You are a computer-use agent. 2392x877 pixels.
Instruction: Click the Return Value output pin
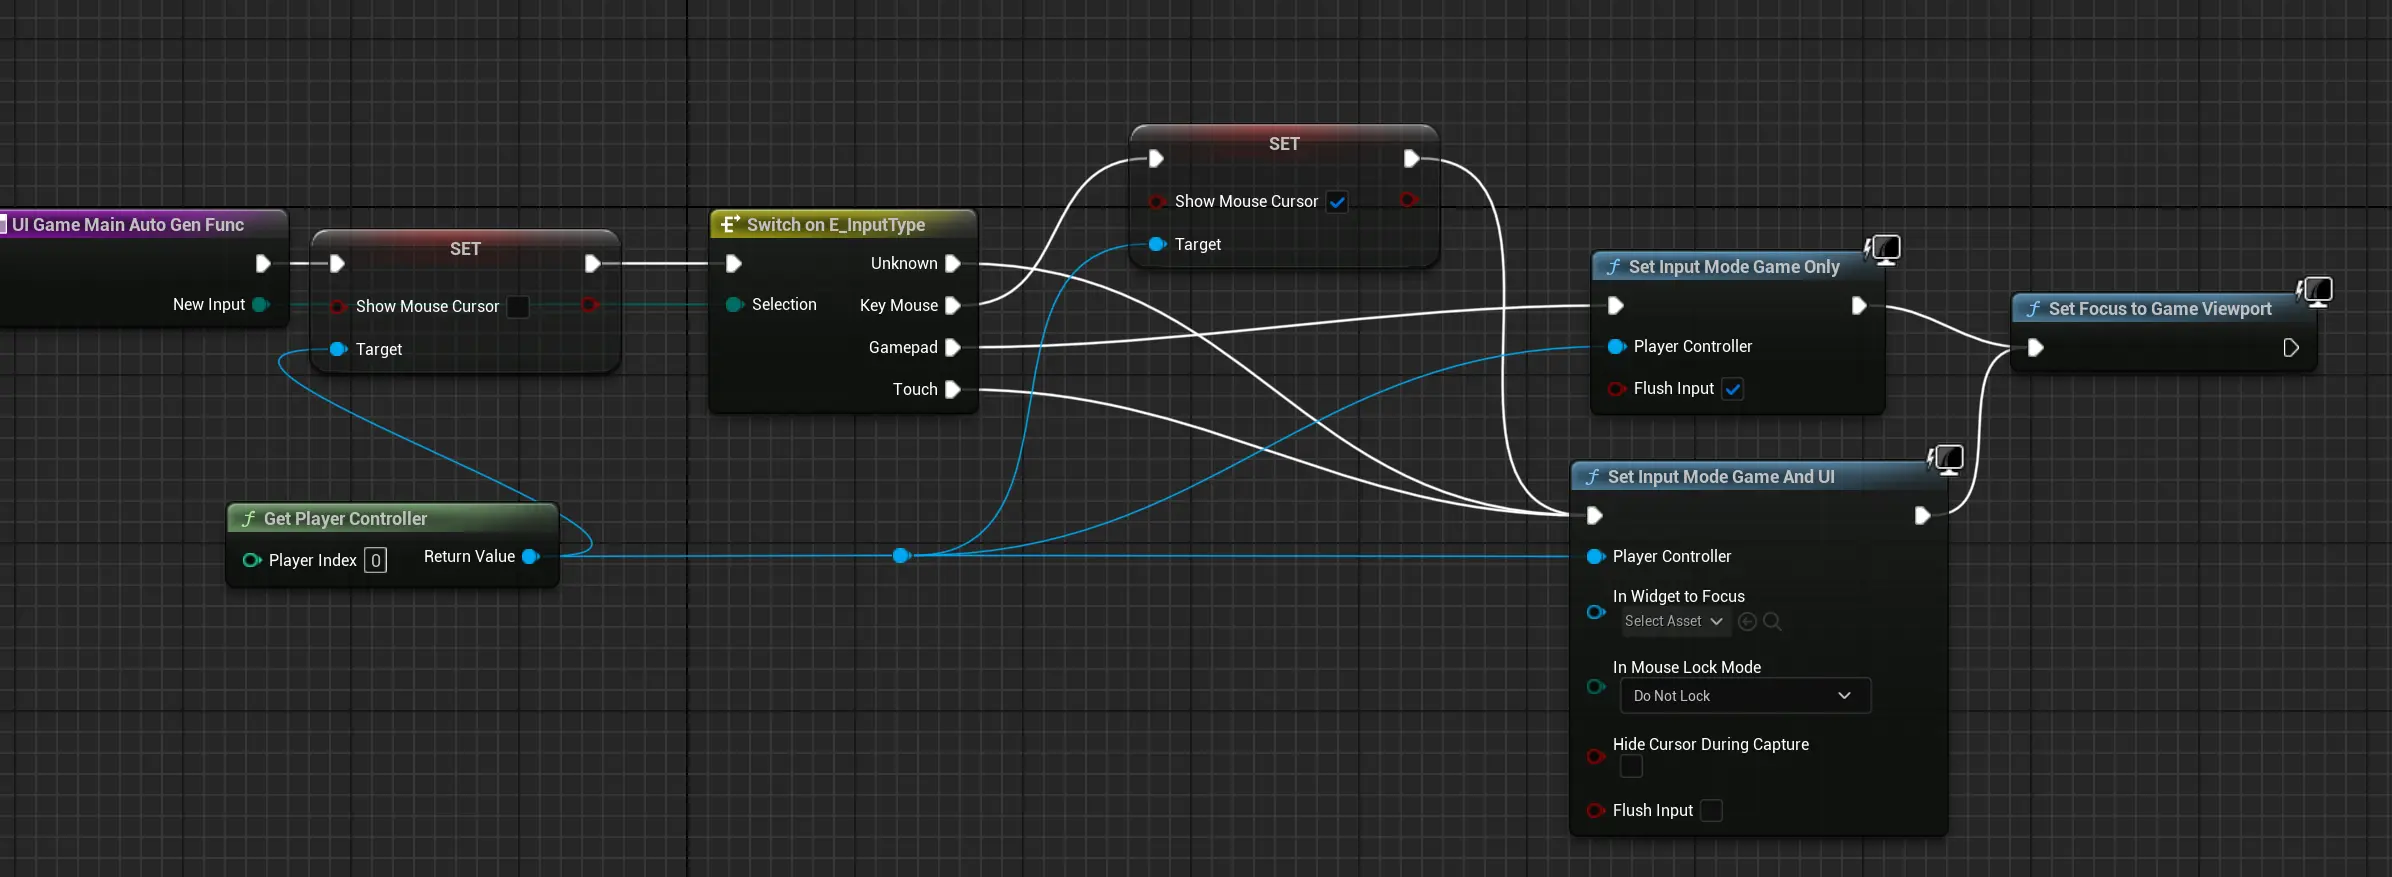tap(530, 556)
